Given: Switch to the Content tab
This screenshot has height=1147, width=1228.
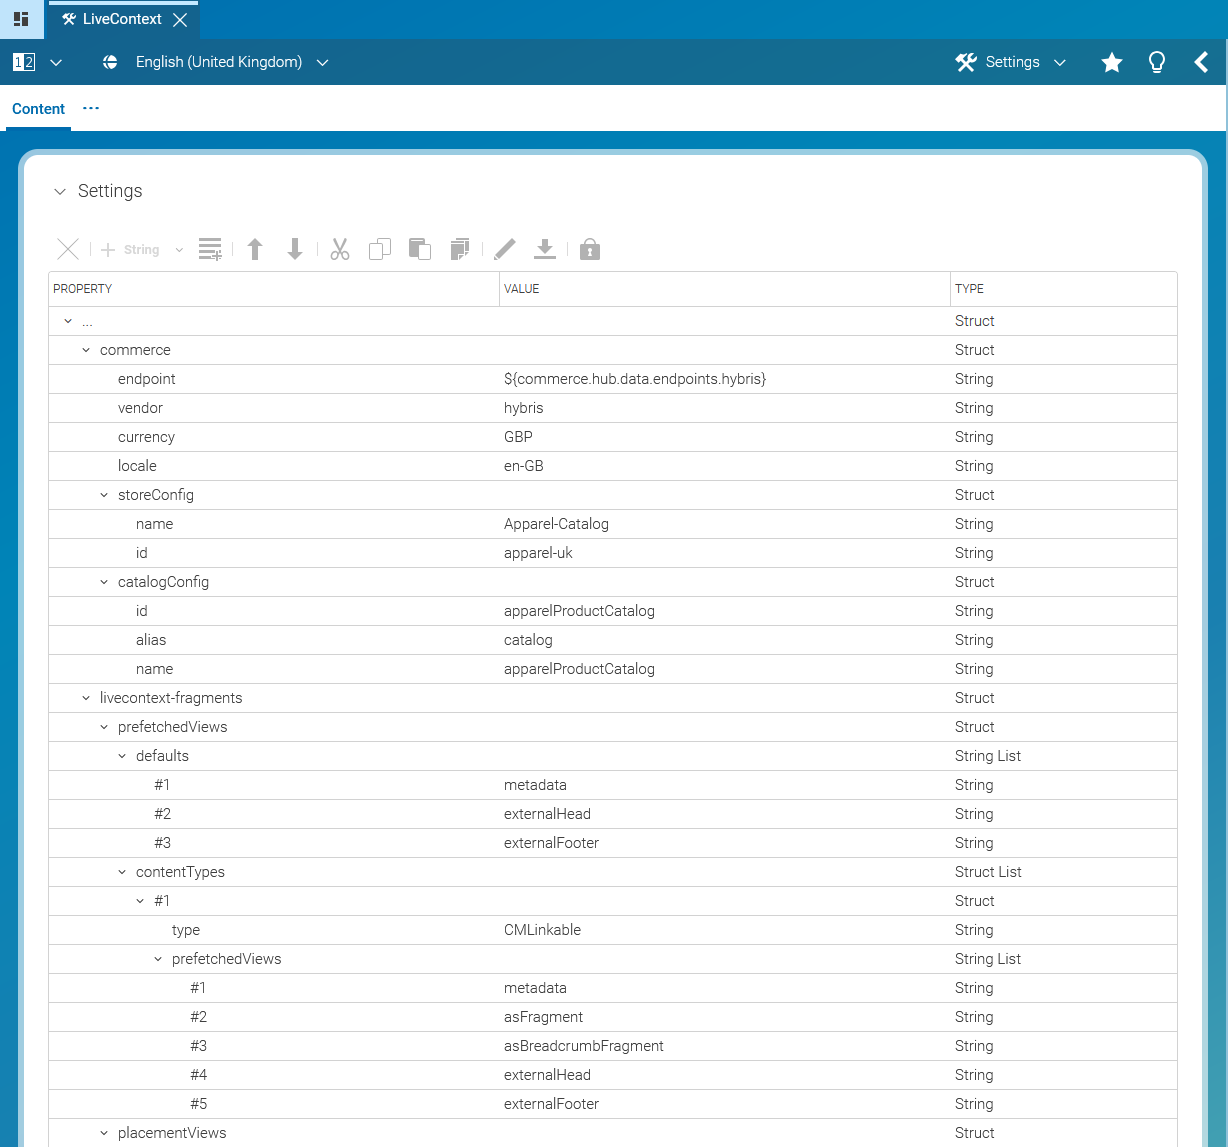Looking at the screenshot, I should point(38,108).
